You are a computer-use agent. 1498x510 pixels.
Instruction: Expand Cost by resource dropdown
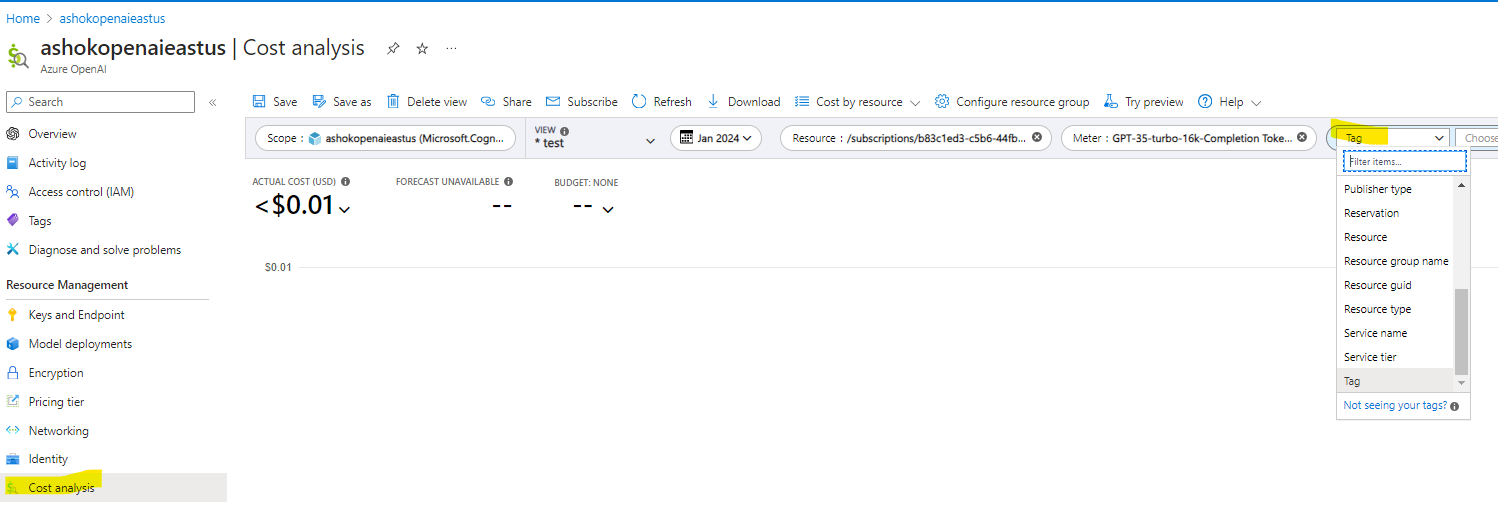[x=857, y=102]
